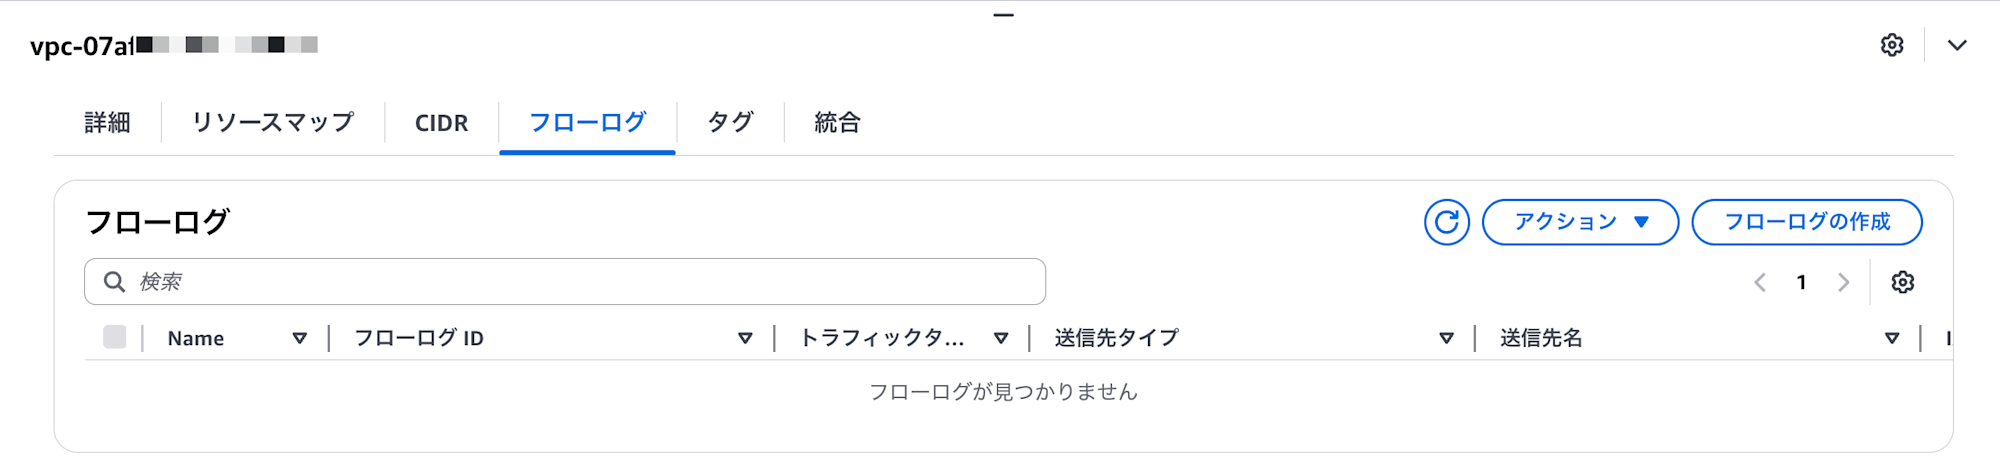The width and height of the screenshot is (2000, 465).
Task: Sort by 送信先タイプ column arrow
Action: pyautogui.click(x=1446, y=338)
